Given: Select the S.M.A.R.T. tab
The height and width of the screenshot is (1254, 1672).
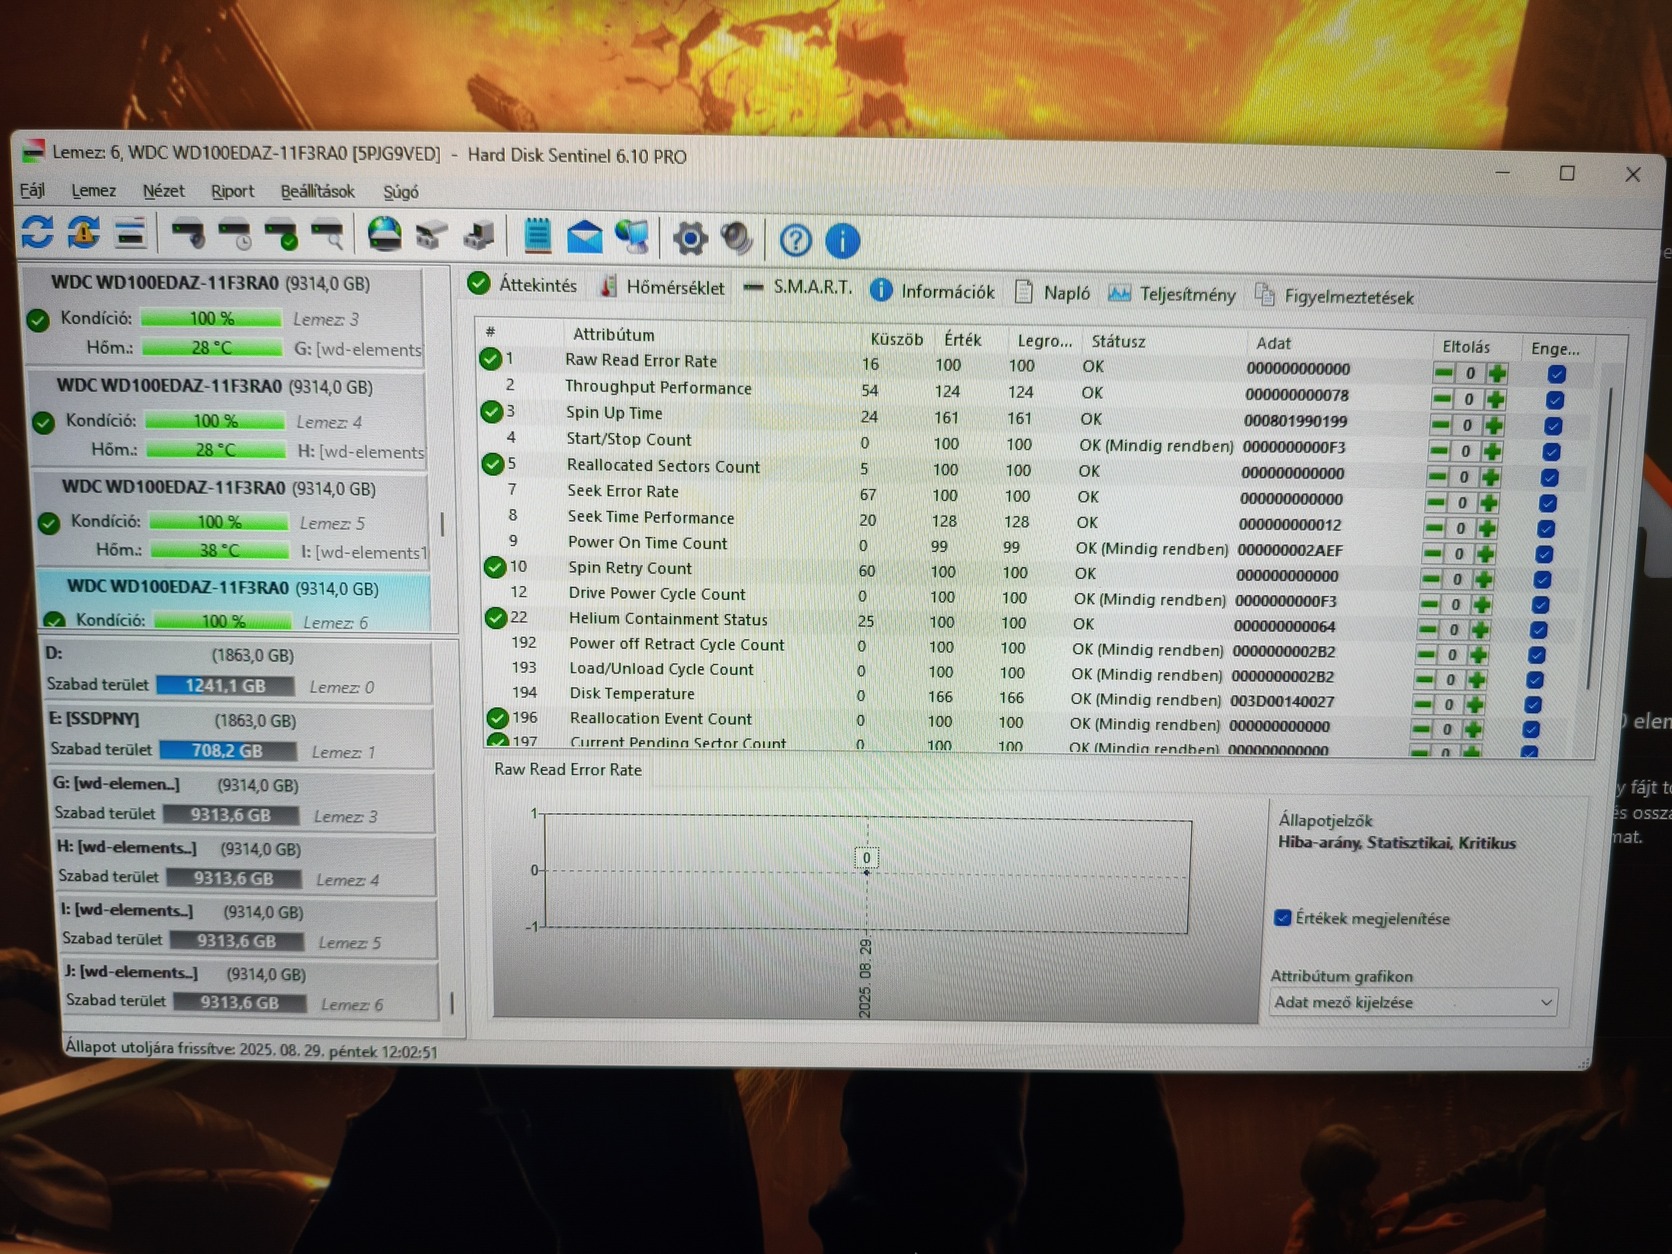Looking at the screenshot, I should [798, 288].
